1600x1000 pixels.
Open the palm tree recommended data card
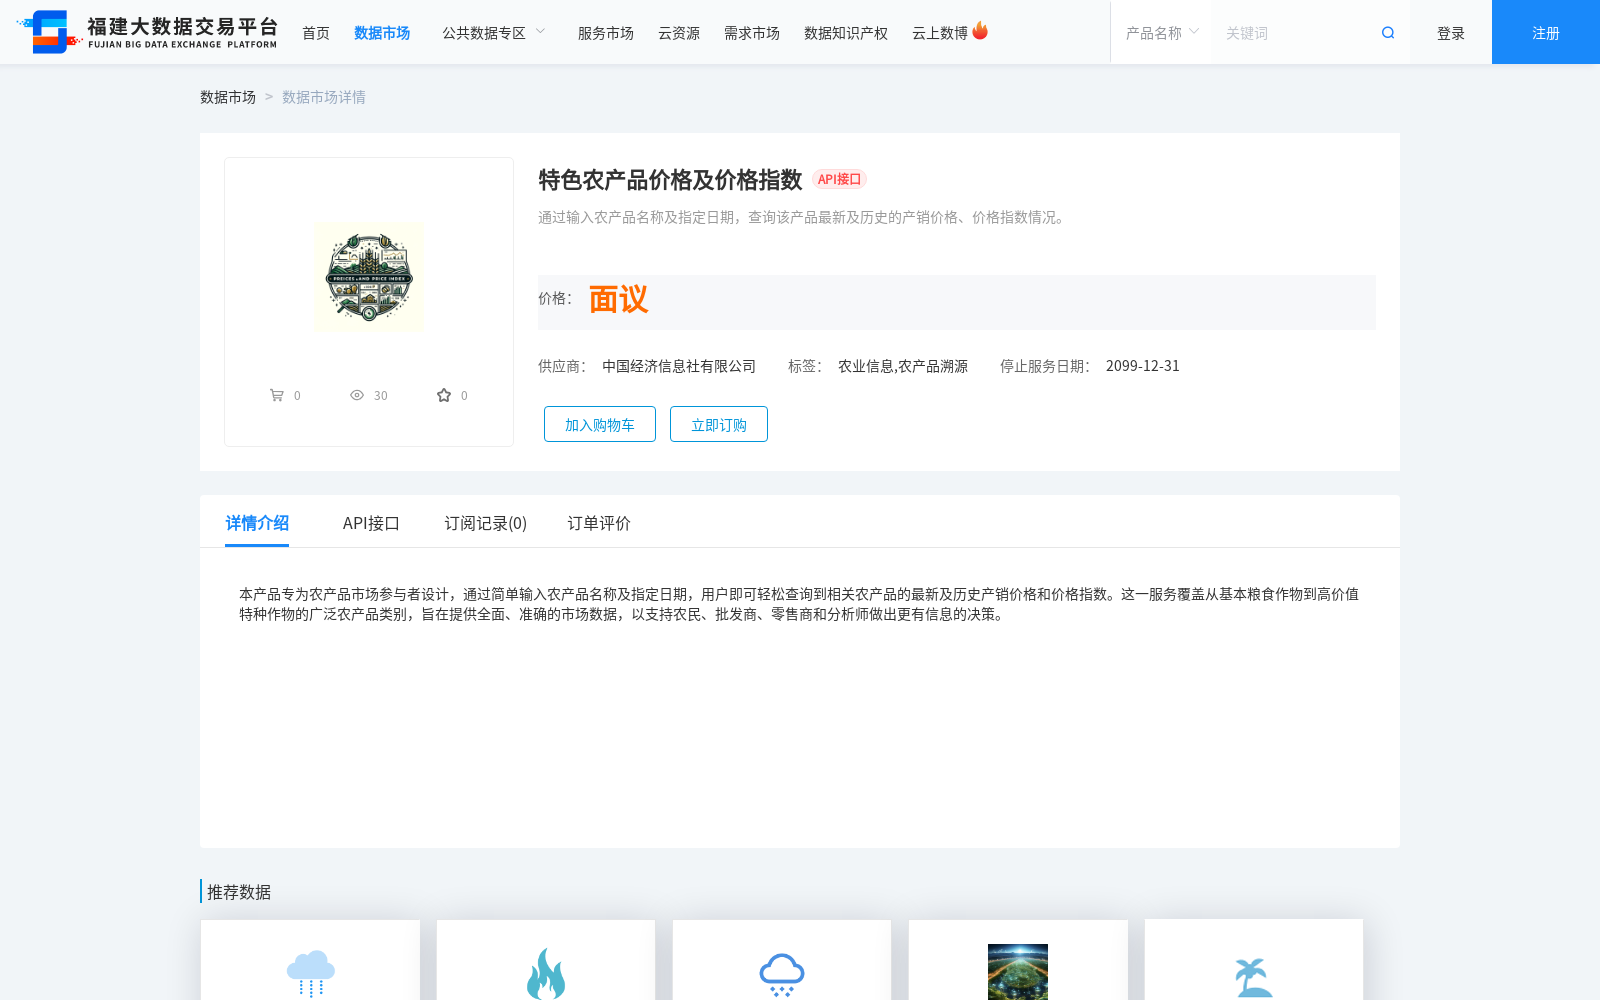click(x=1254, y=960)
